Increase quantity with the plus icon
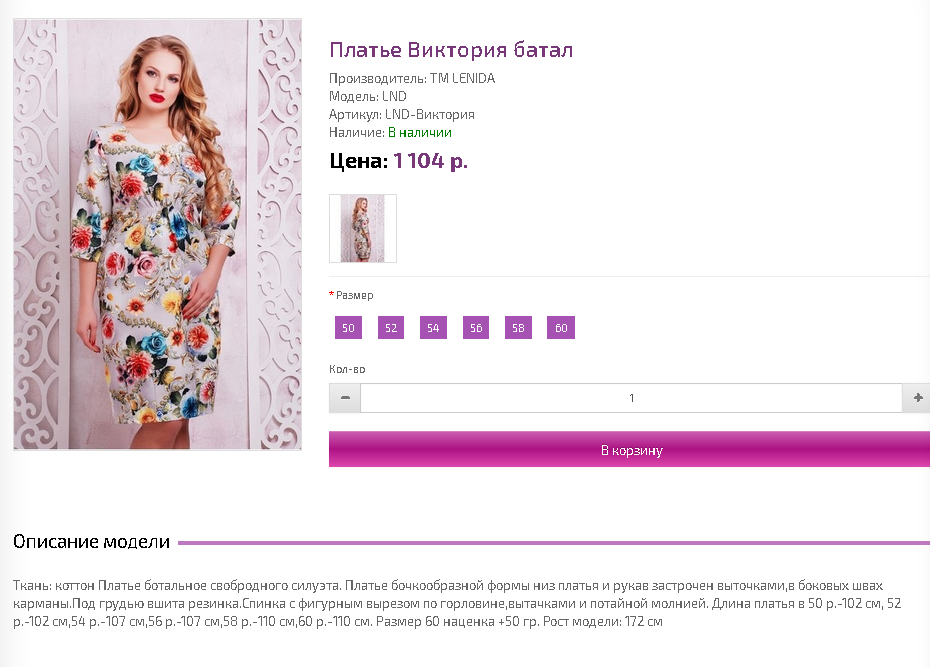The image size is (930, 667). click(916, 398)
